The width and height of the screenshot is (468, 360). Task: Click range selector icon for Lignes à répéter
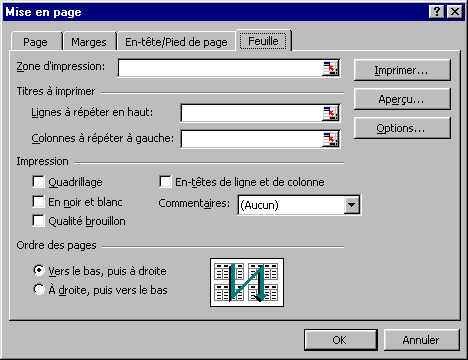point(330,113)
